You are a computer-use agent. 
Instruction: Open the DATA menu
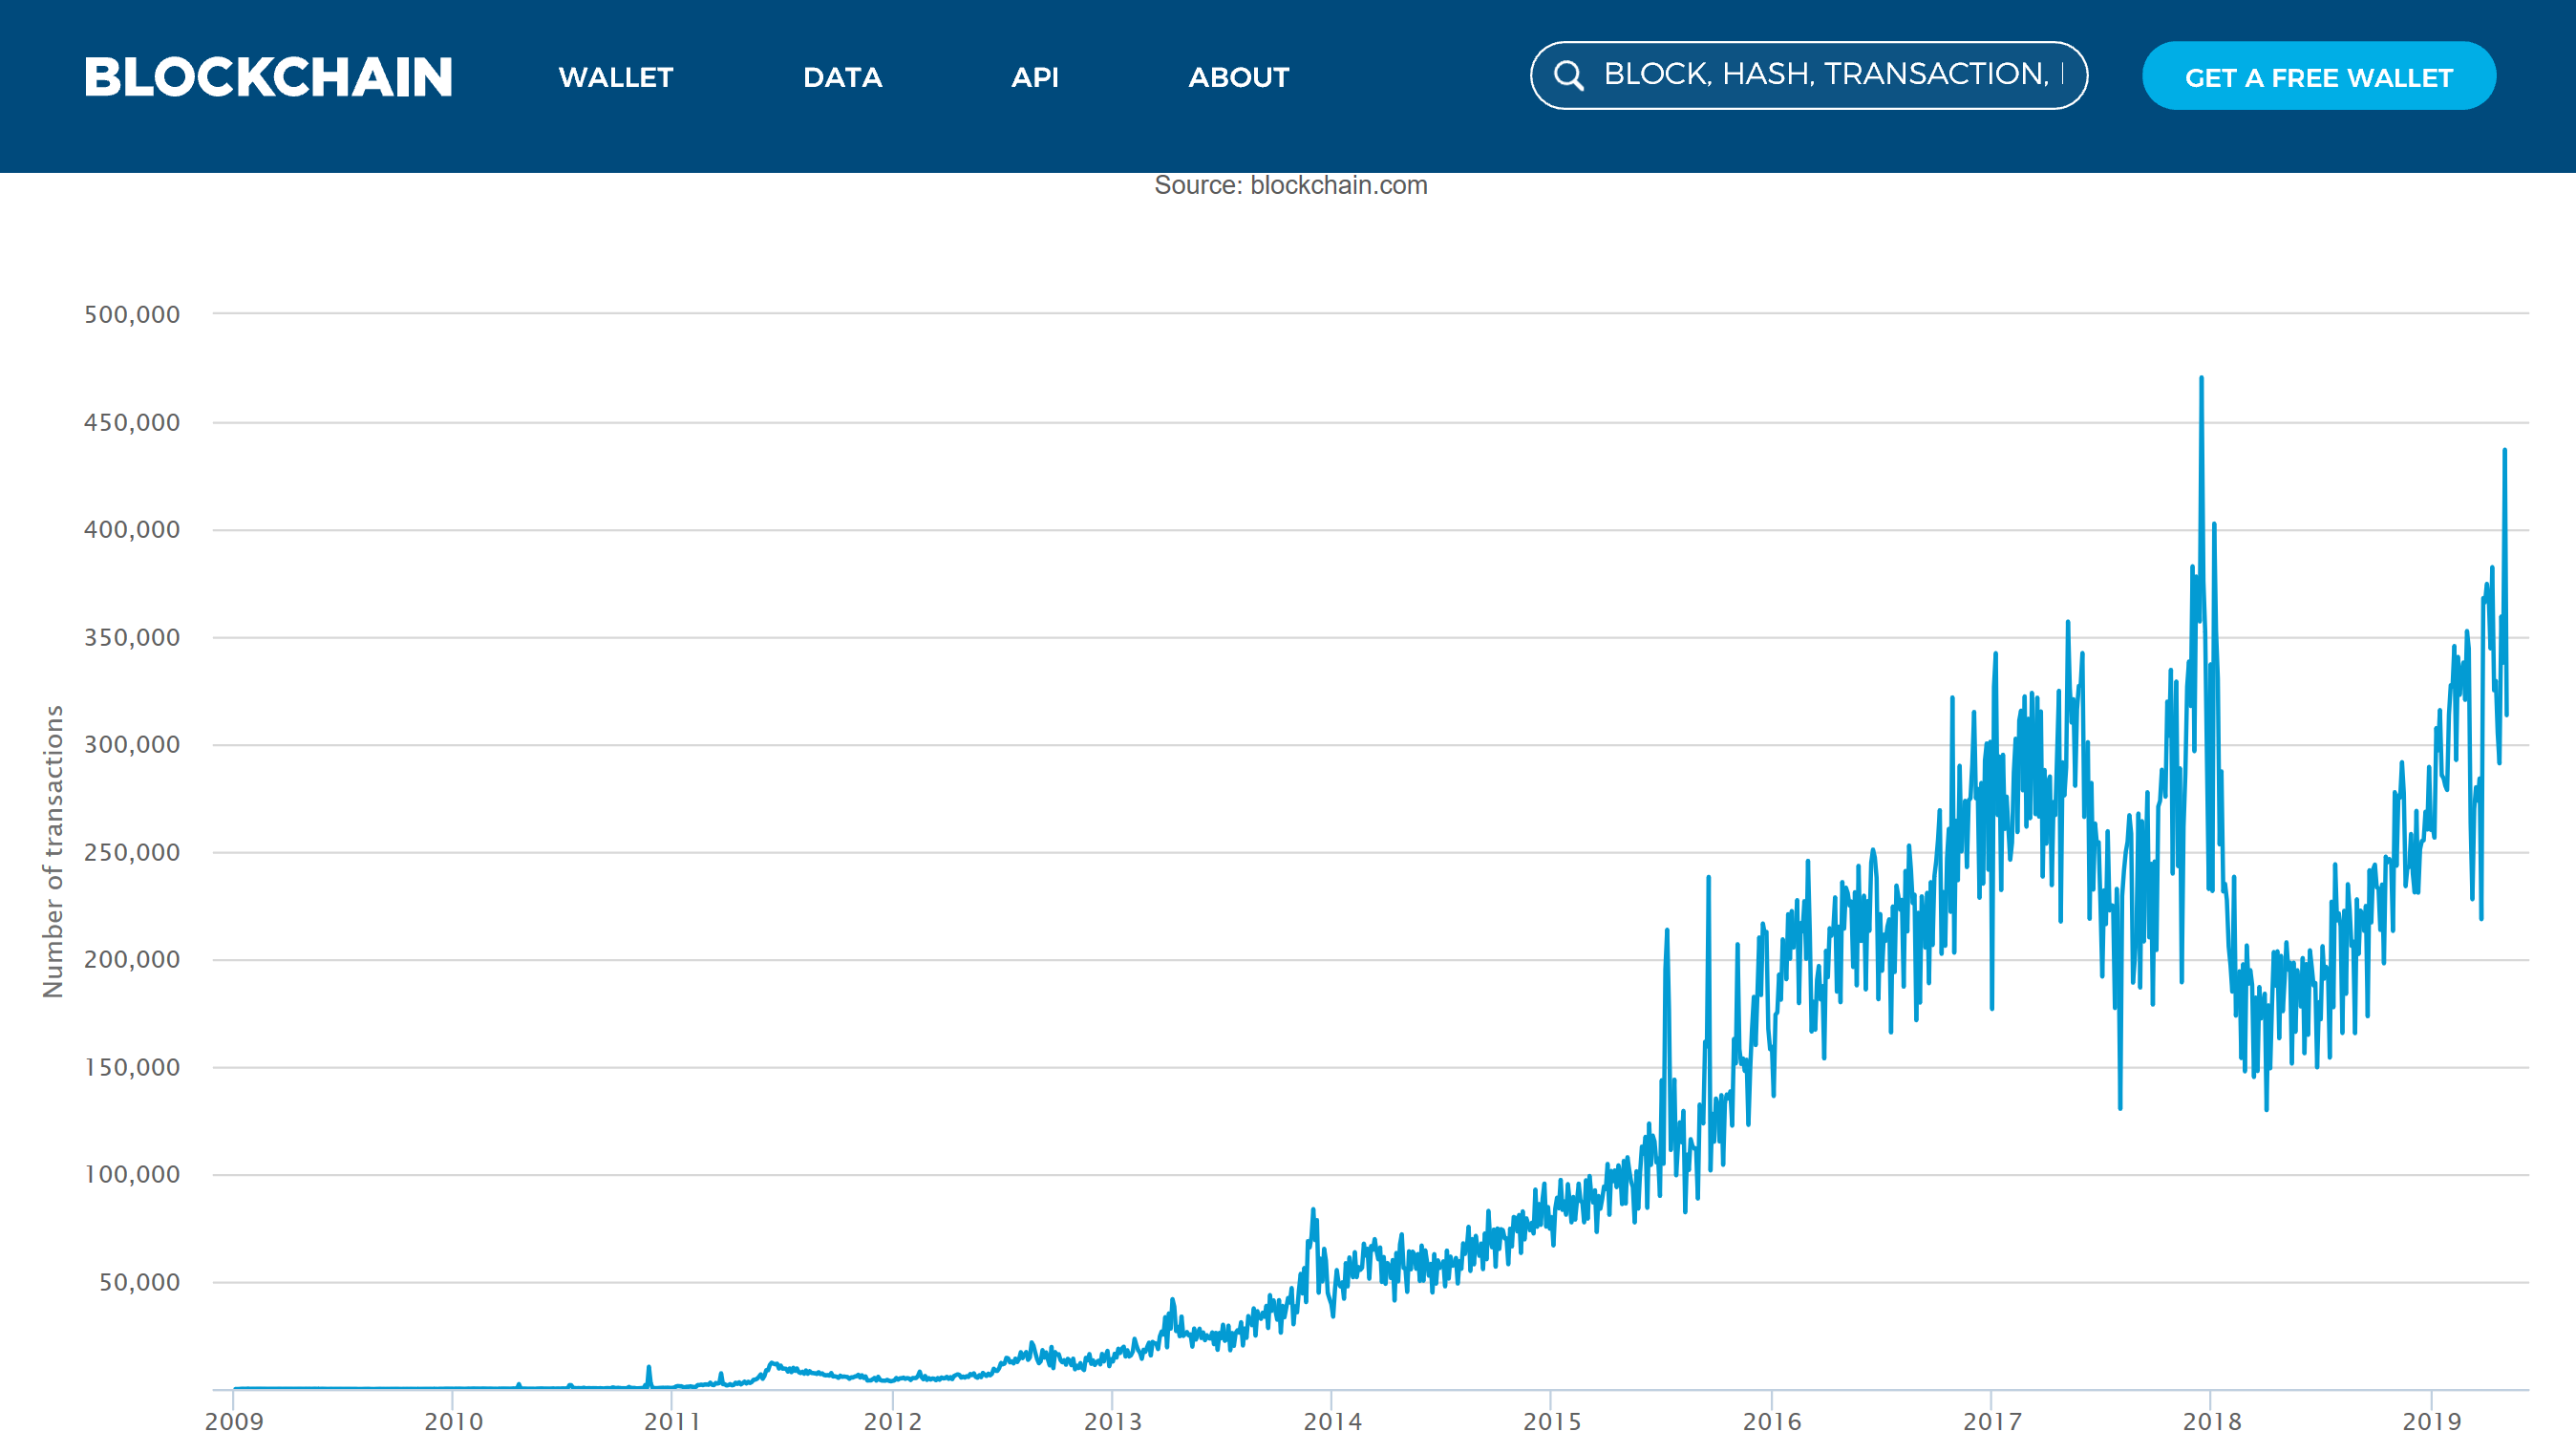click(842, 77)
